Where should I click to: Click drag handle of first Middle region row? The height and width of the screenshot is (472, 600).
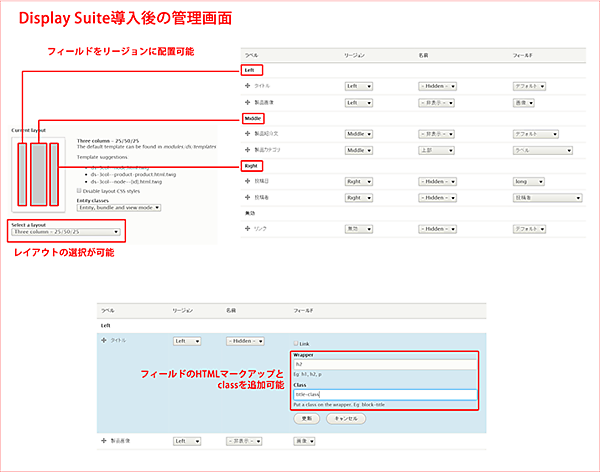tap(248, 134)
